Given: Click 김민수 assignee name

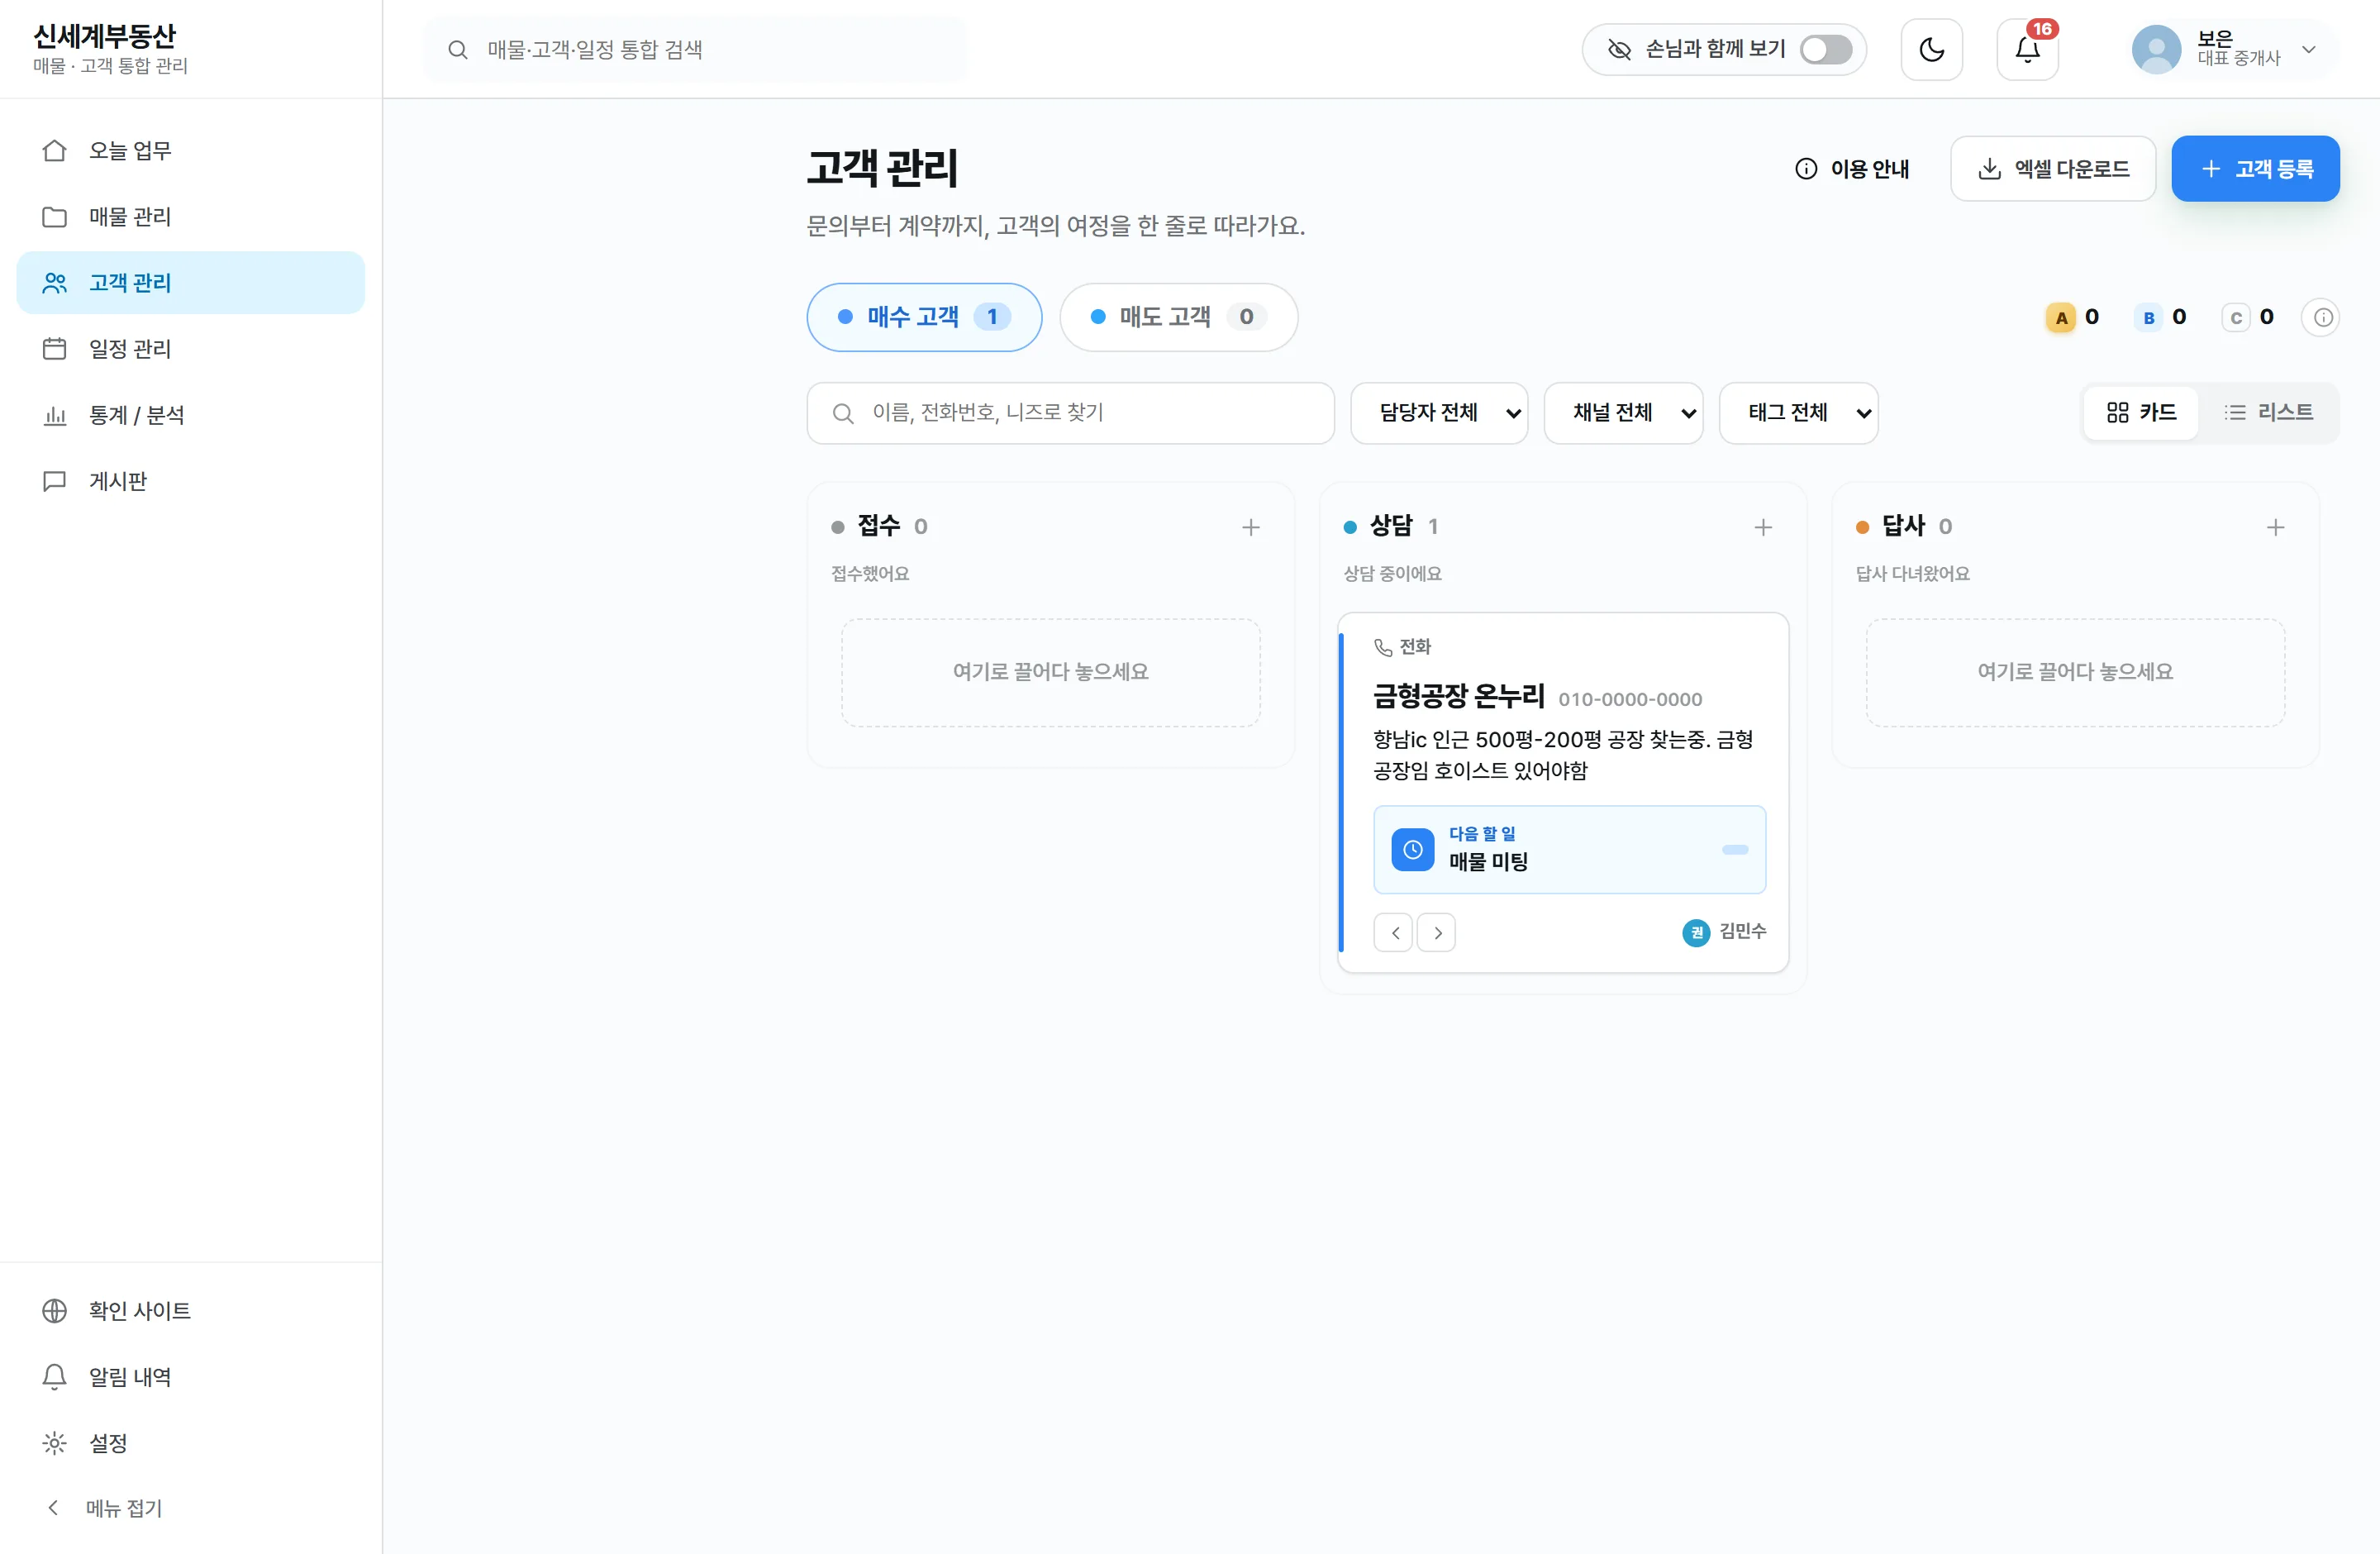Looking at the screenshot, I should pyautogui.click(x=1743, y=931).
